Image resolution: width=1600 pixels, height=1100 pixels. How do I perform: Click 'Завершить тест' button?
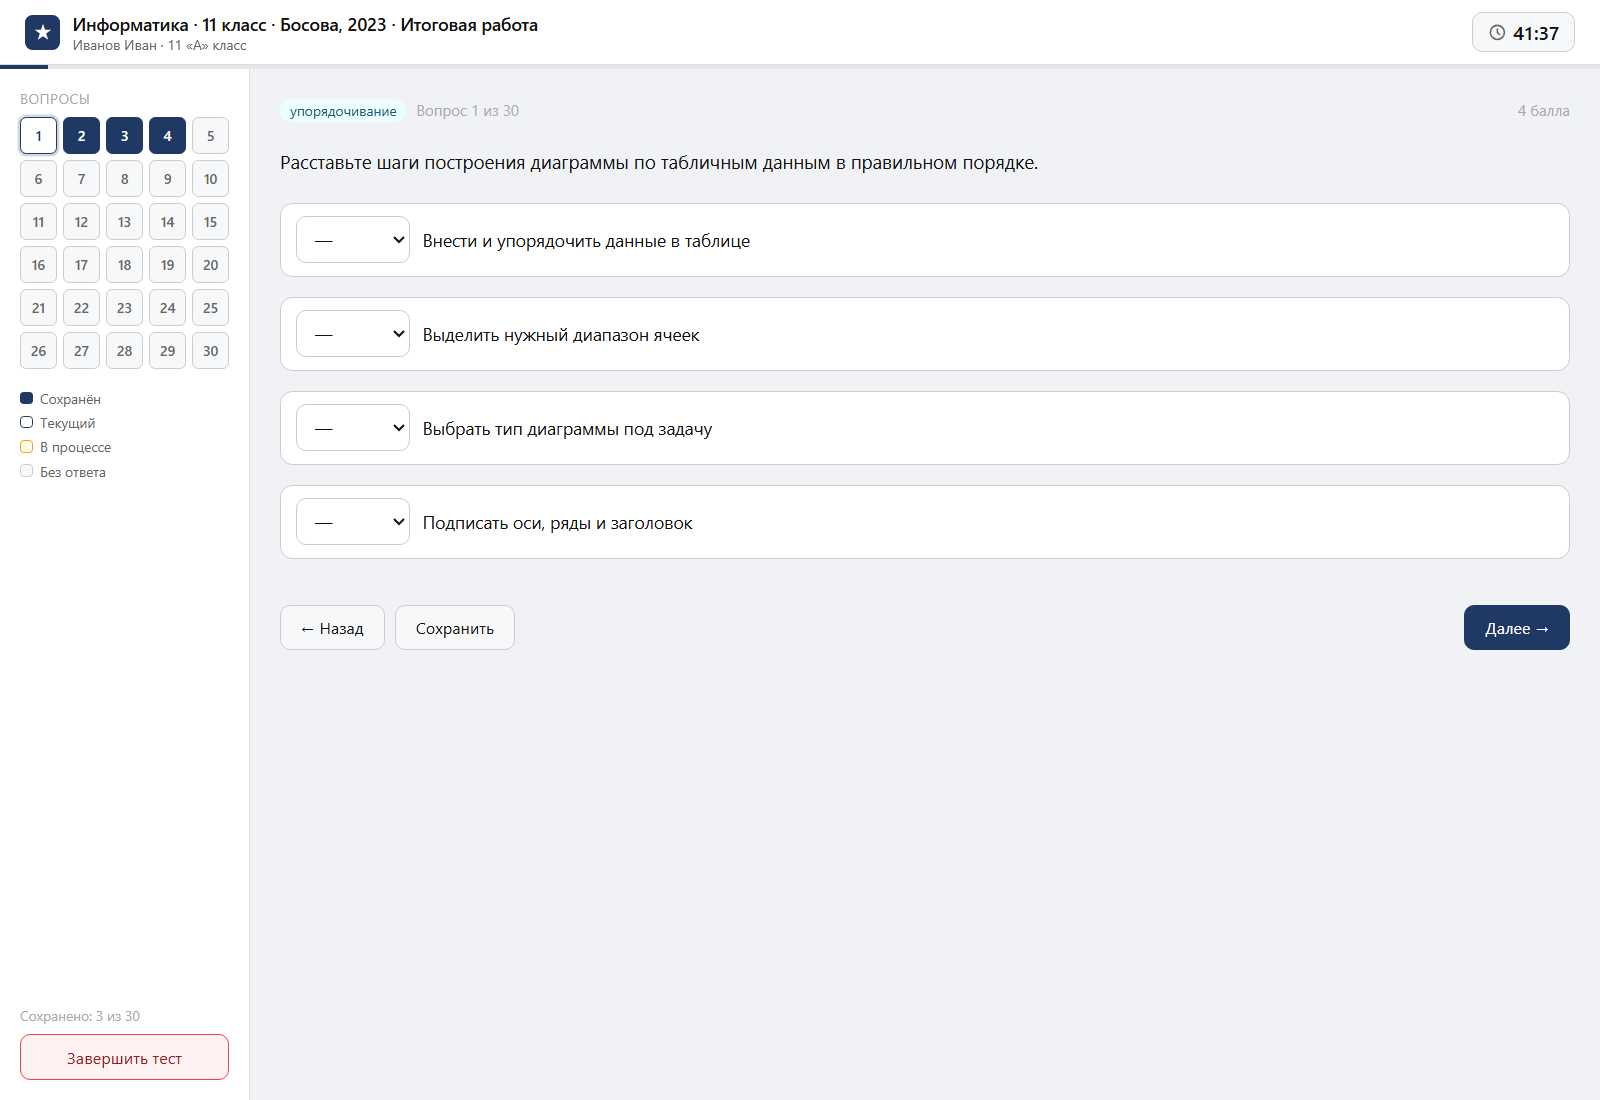click(124, 1057)
